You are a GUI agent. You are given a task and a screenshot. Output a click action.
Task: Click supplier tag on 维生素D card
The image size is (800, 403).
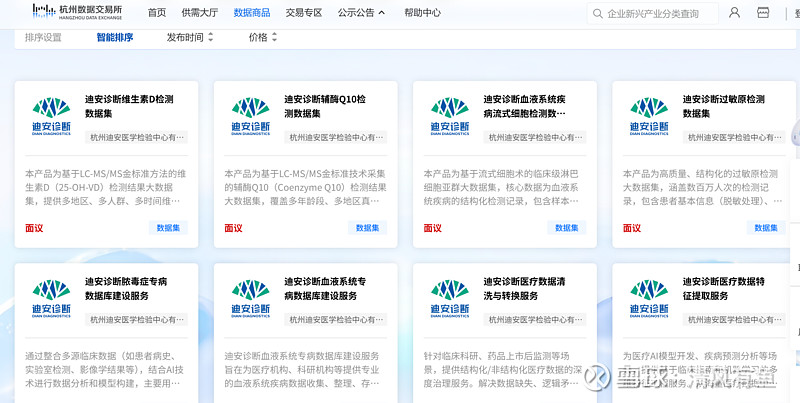click(x=136, y=137)
